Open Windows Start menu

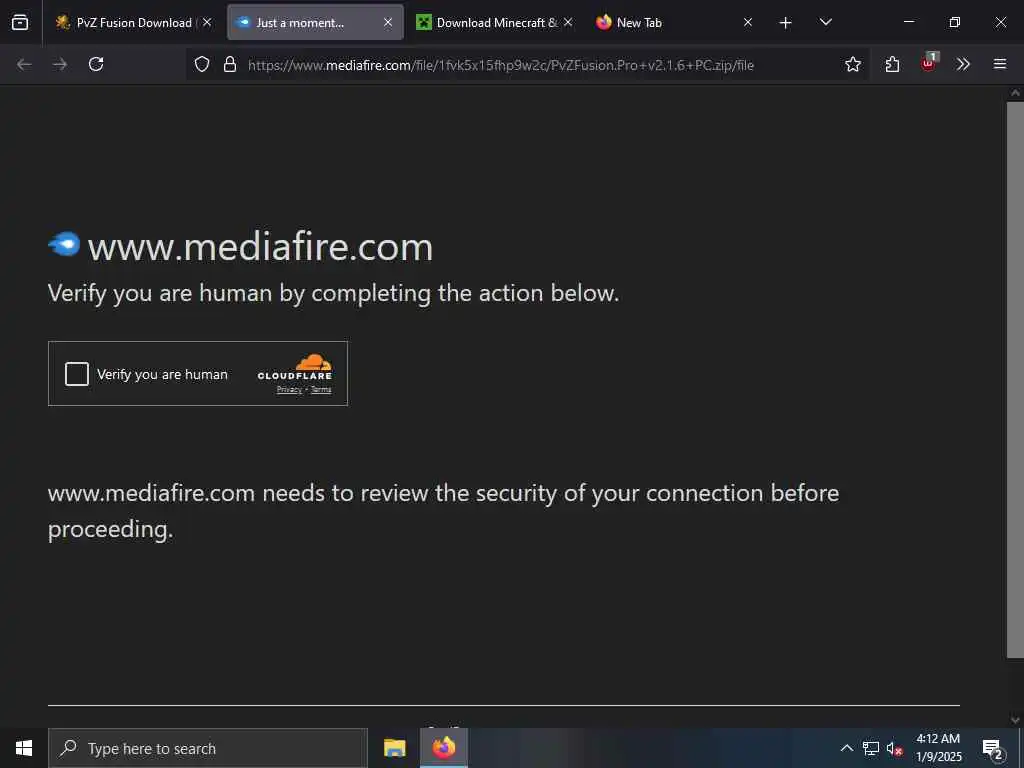tap(24, 748)
